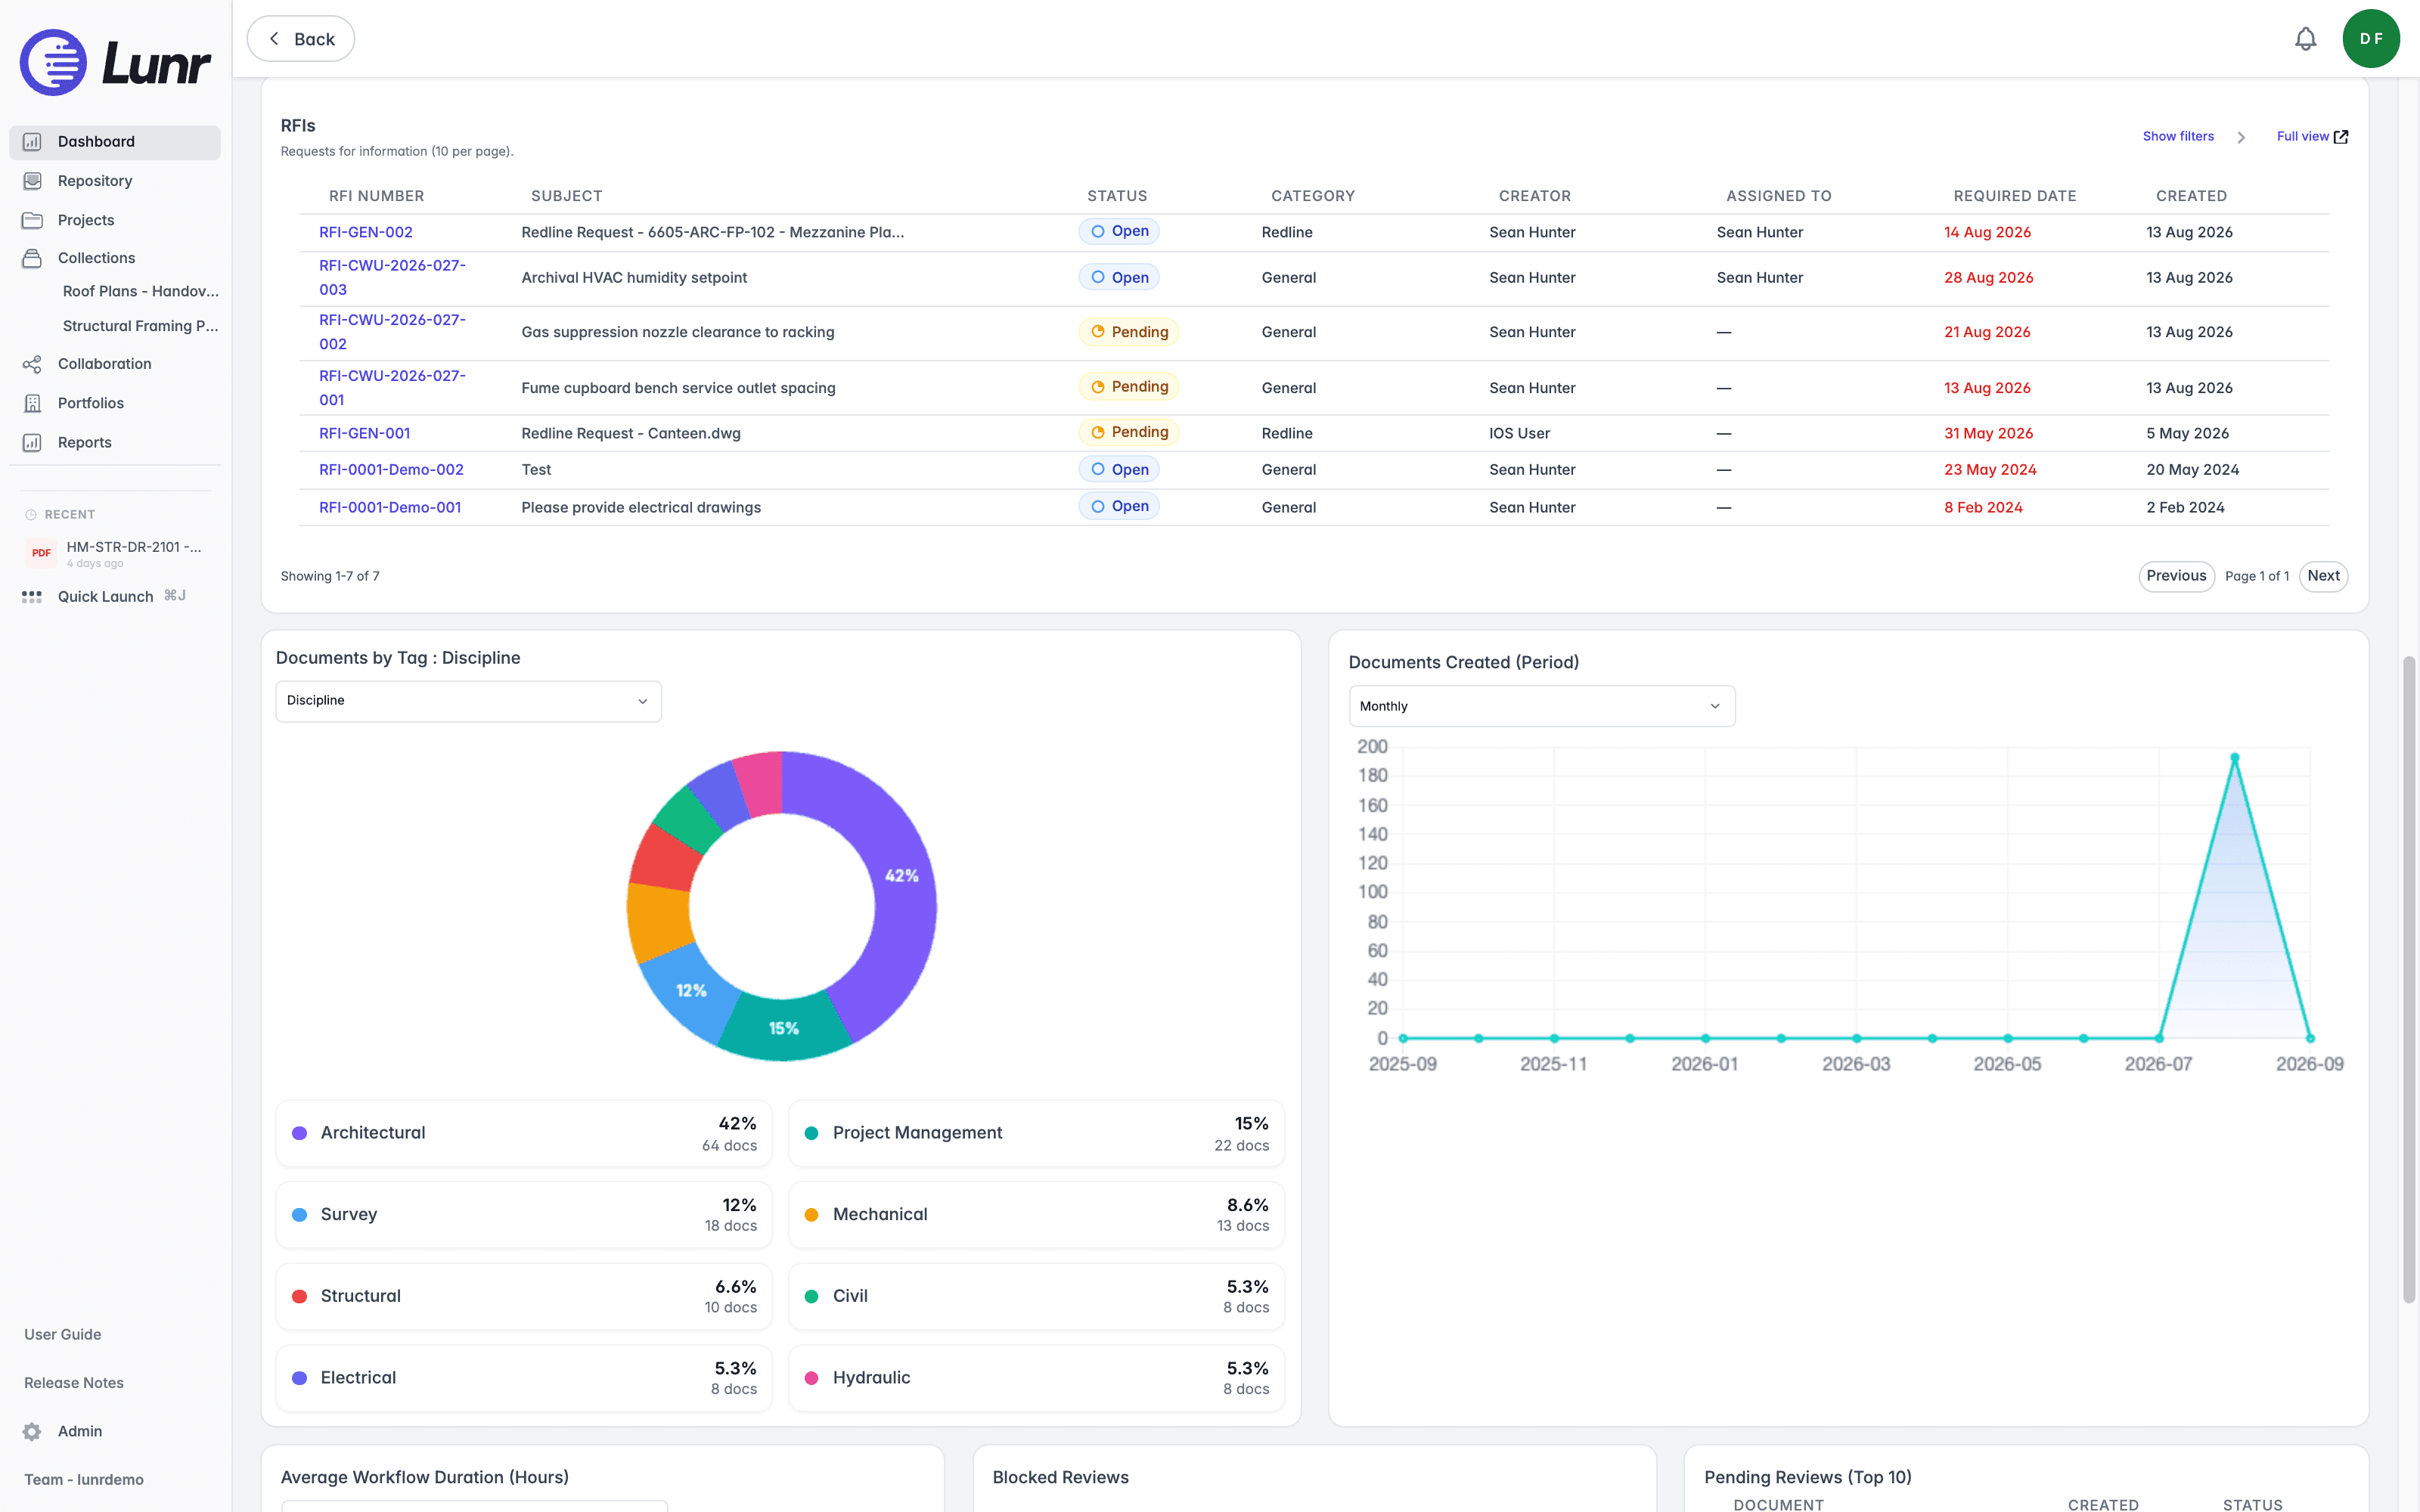Open RFI-0001-Demo-001 link
The image size is (2420, 1512).
pyautogui.click(x=390, y=508)
